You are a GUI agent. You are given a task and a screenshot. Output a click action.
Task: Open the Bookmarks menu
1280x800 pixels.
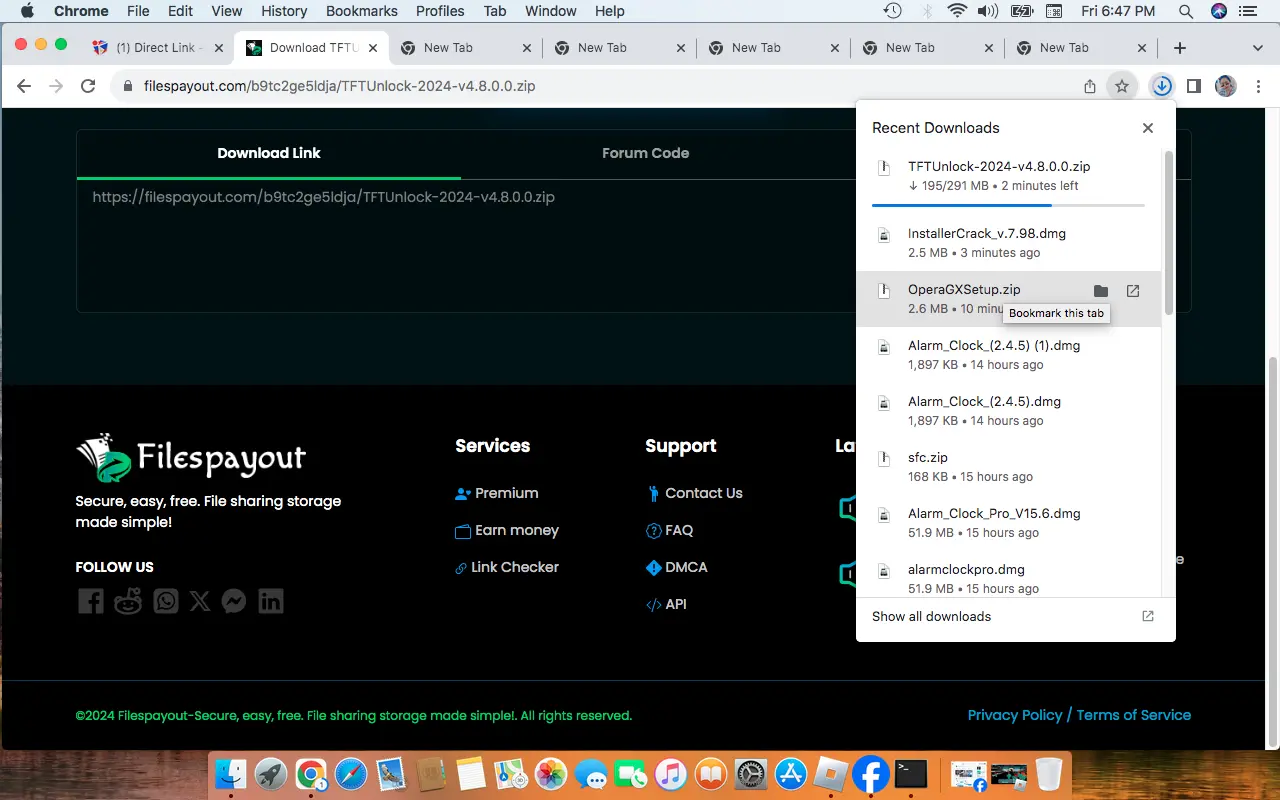362,11
